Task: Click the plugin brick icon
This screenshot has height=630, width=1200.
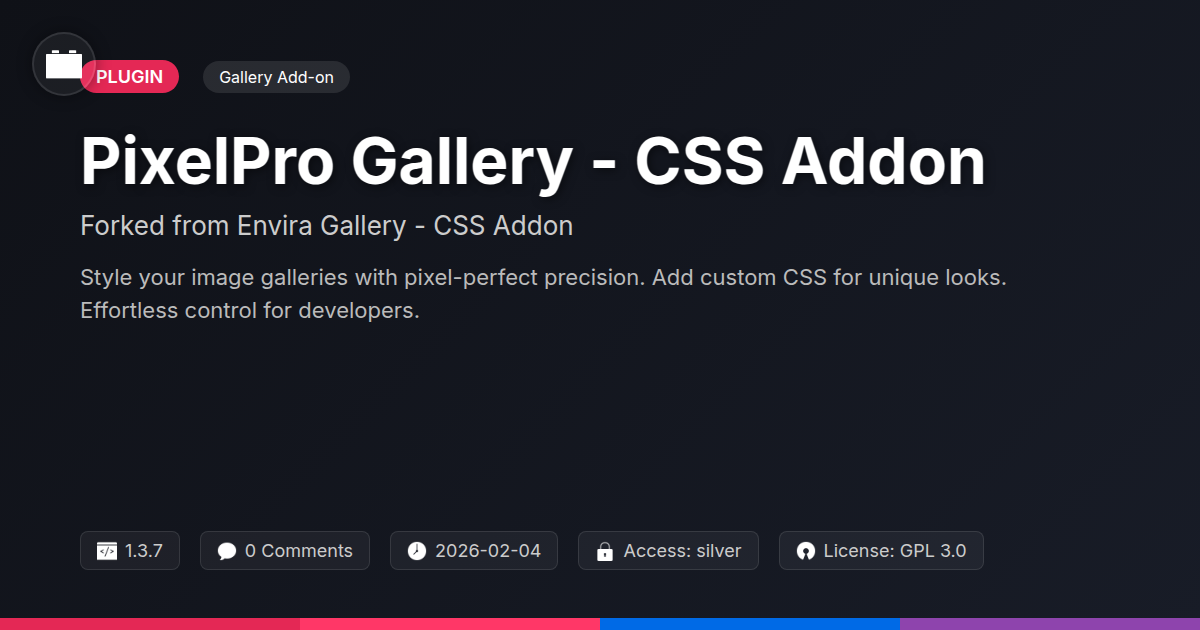Action: pyautogui.click(x=64, y=64)
